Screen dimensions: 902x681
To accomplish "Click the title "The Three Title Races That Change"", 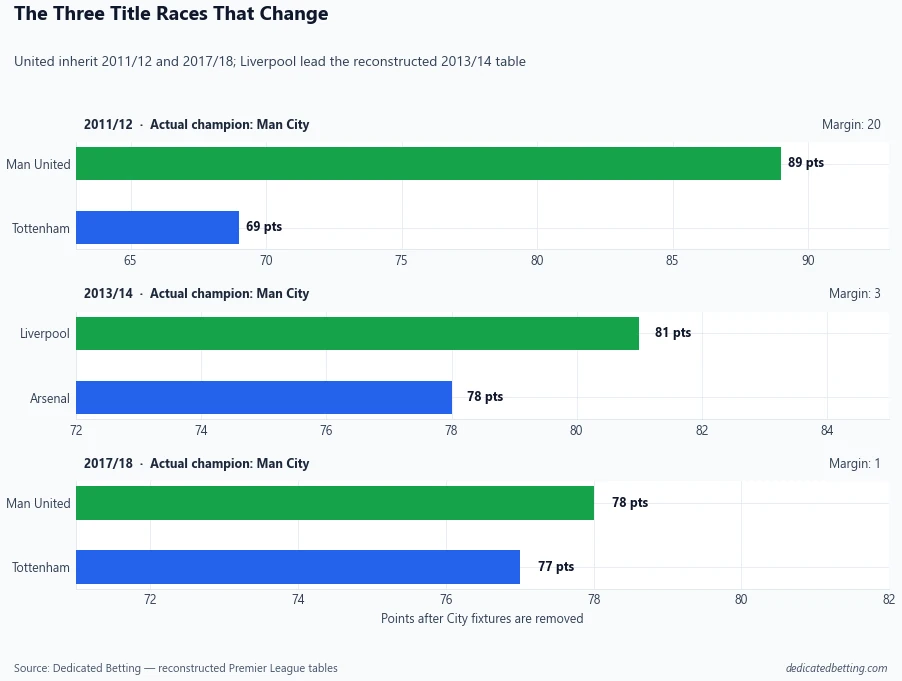I will click(171, 13).
